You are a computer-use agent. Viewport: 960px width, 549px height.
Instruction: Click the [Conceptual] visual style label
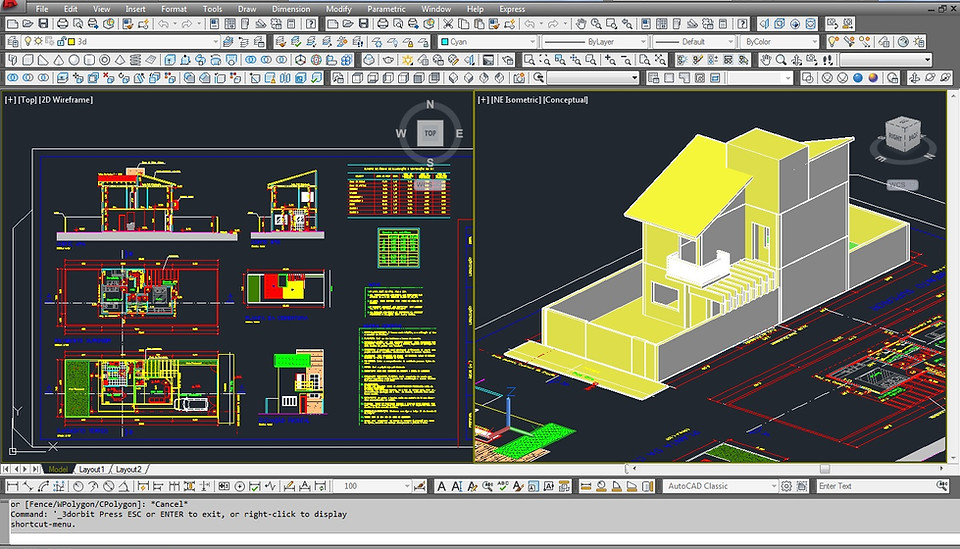[x=565, y=100]
